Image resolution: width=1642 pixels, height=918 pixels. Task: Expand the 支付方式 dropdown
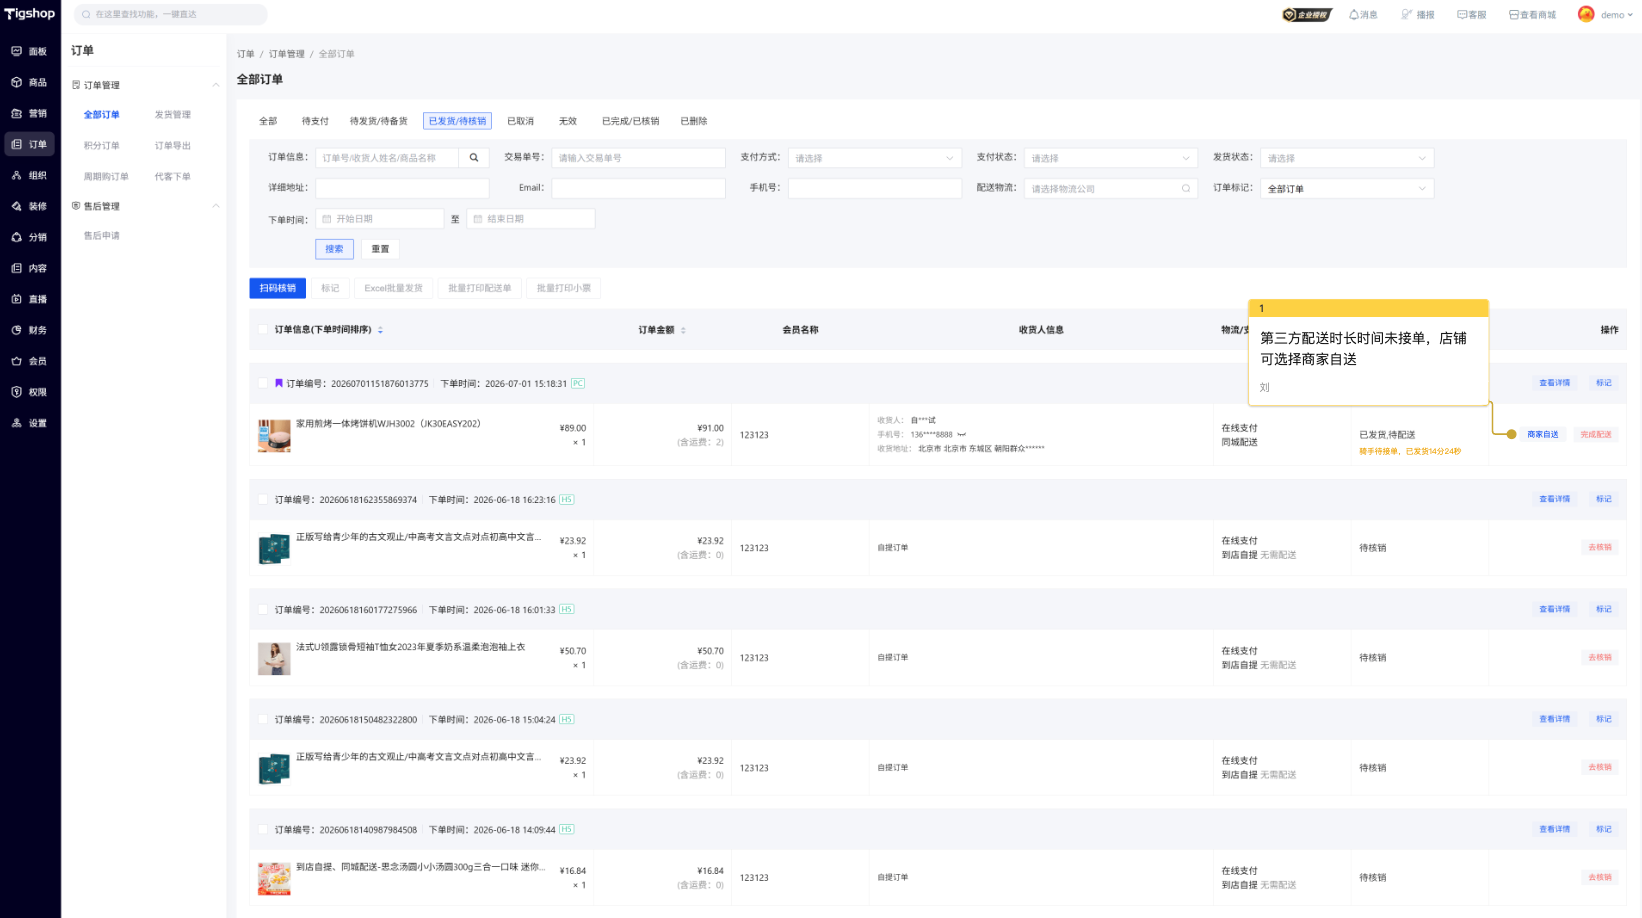click(x=875, y=158)
